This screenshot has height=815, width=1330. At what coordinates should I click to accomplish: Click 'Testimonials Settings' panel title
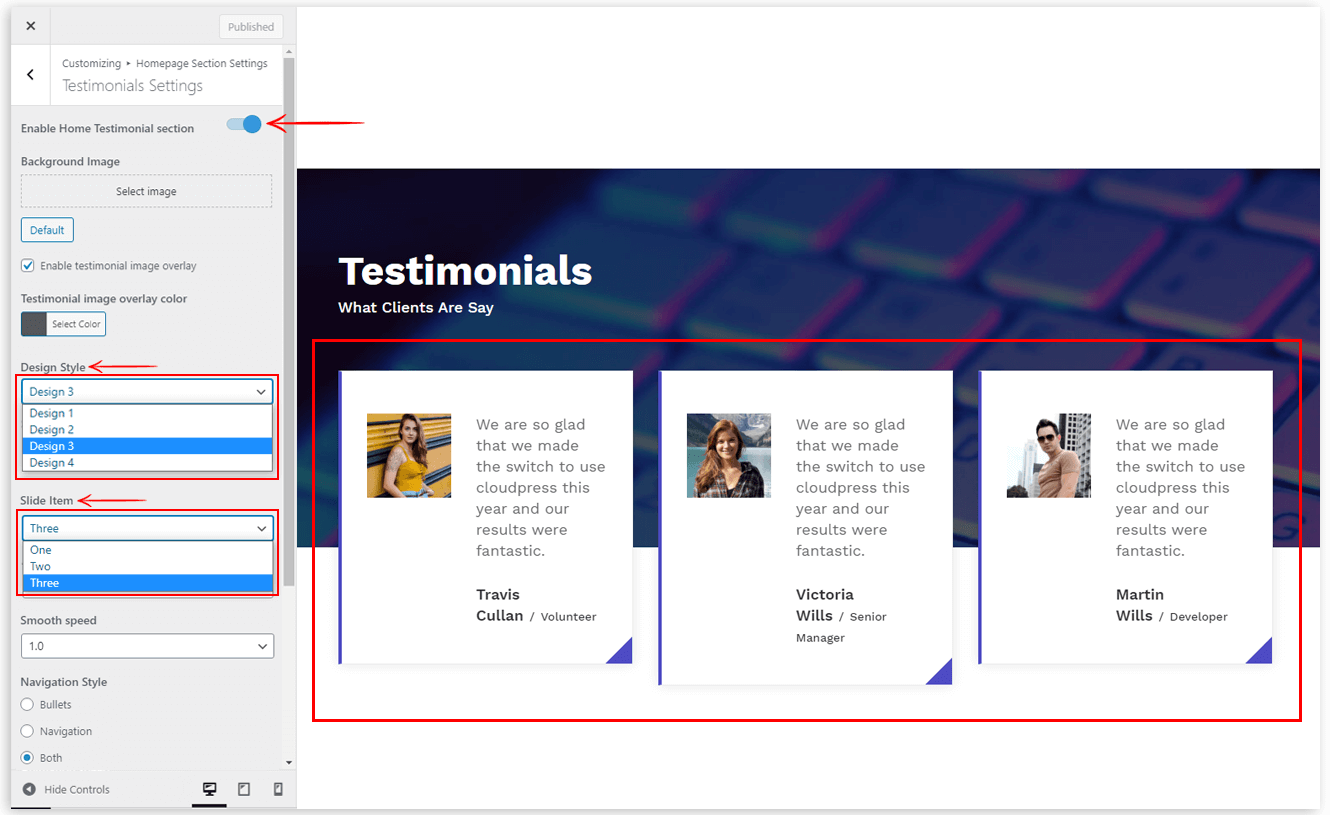click(x=133, y=86)
